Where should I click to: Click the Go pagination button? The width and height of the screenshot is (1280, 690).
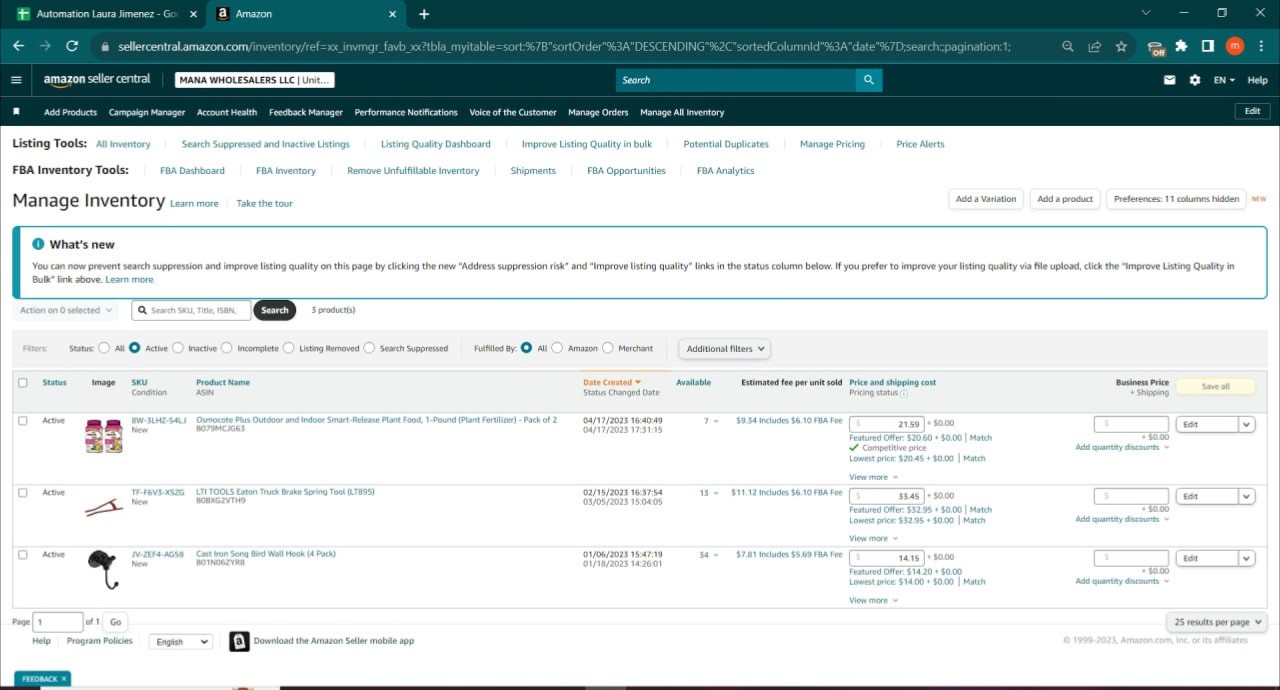pos(115,622)
